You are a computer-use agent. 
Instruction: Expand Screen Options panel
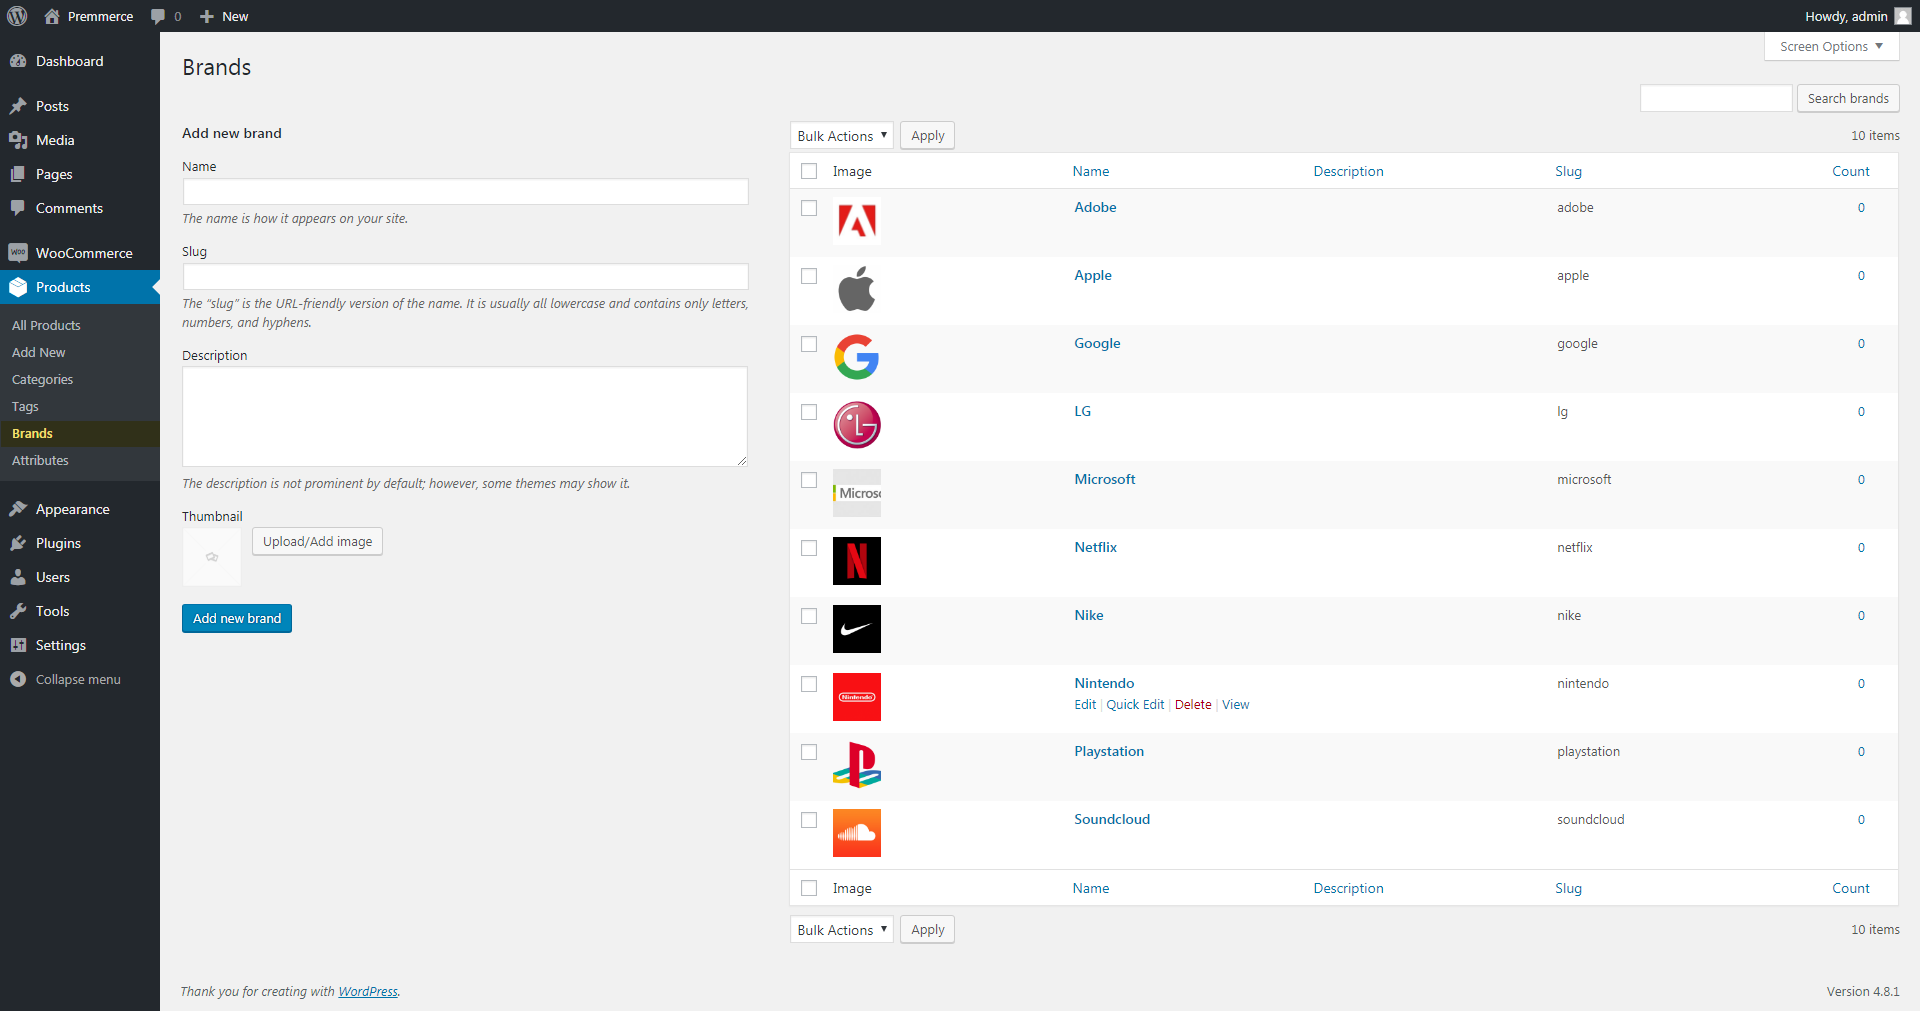click(x=1831, y=46)
